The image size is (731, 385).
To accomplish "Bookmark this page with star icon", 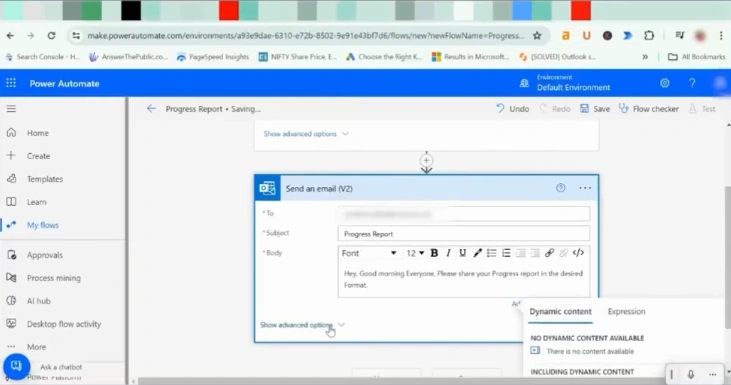I will 537,35.
